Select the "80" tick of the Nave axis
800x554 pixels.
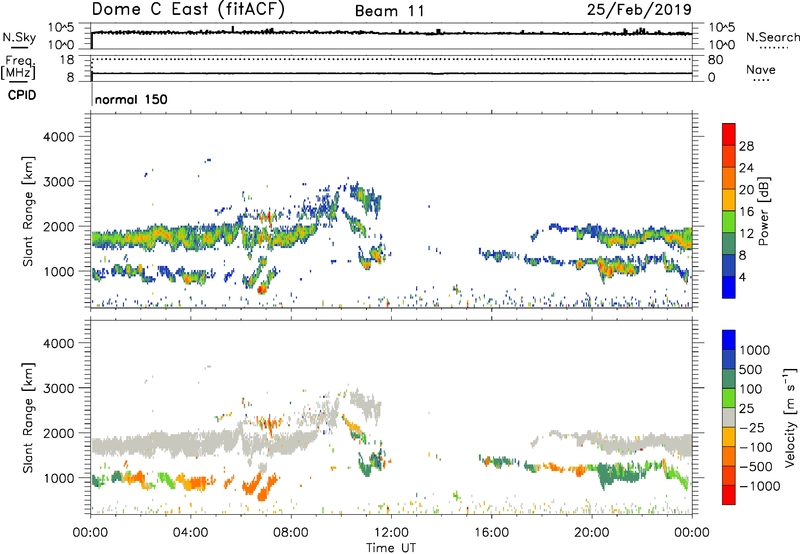coord(715,60)
